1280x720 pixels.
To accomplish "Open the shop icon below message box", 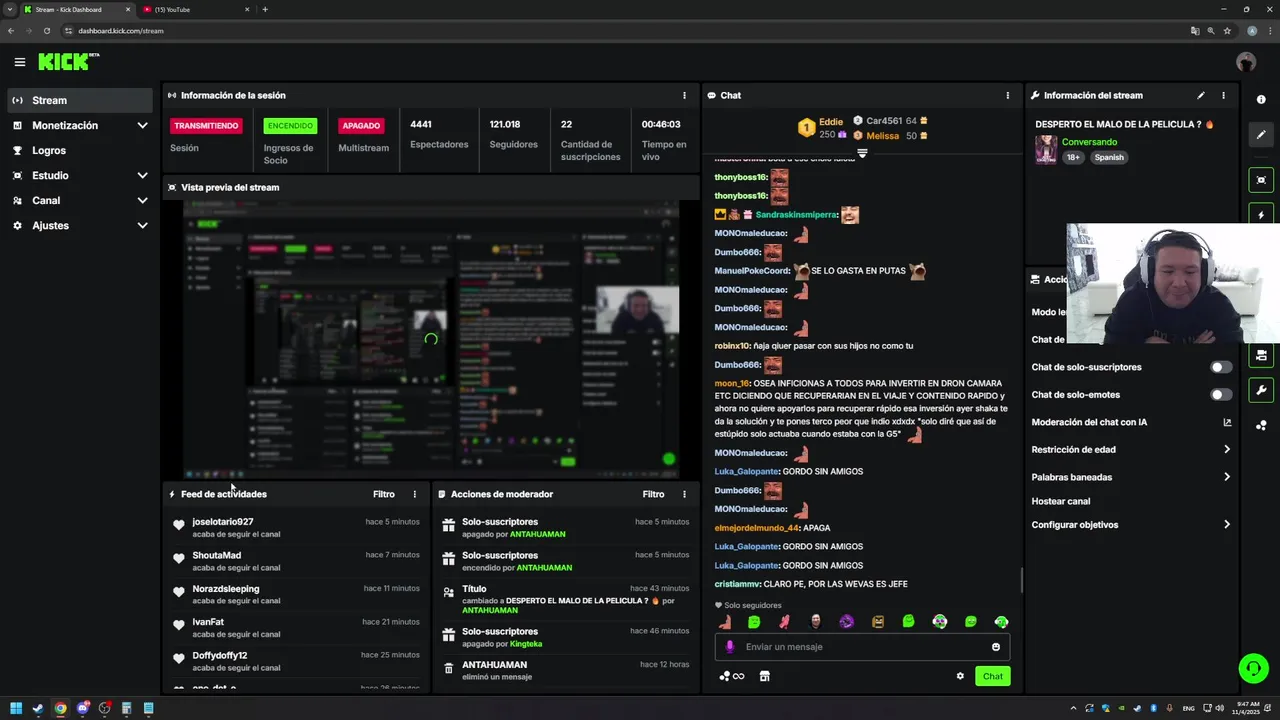I will [x=765, y=676].
